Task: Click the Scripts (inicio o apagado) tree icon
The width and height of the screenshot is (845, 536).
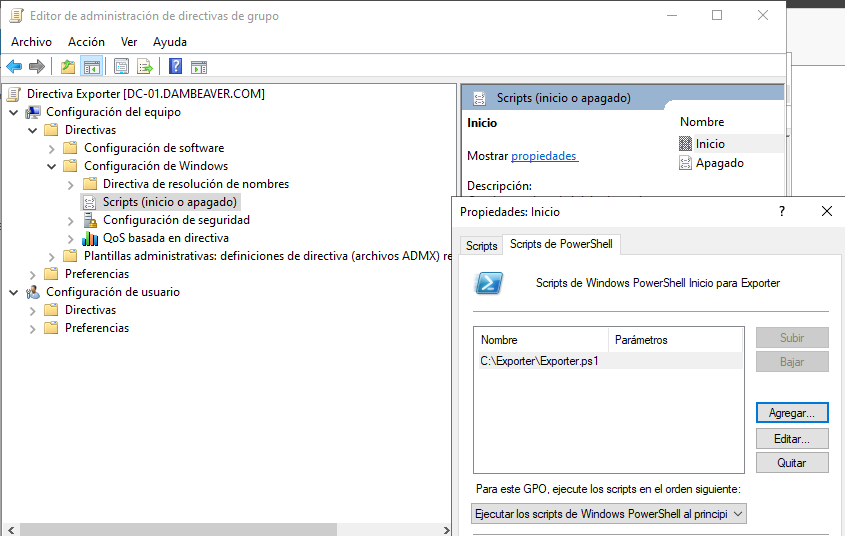Action: [90, 202]
